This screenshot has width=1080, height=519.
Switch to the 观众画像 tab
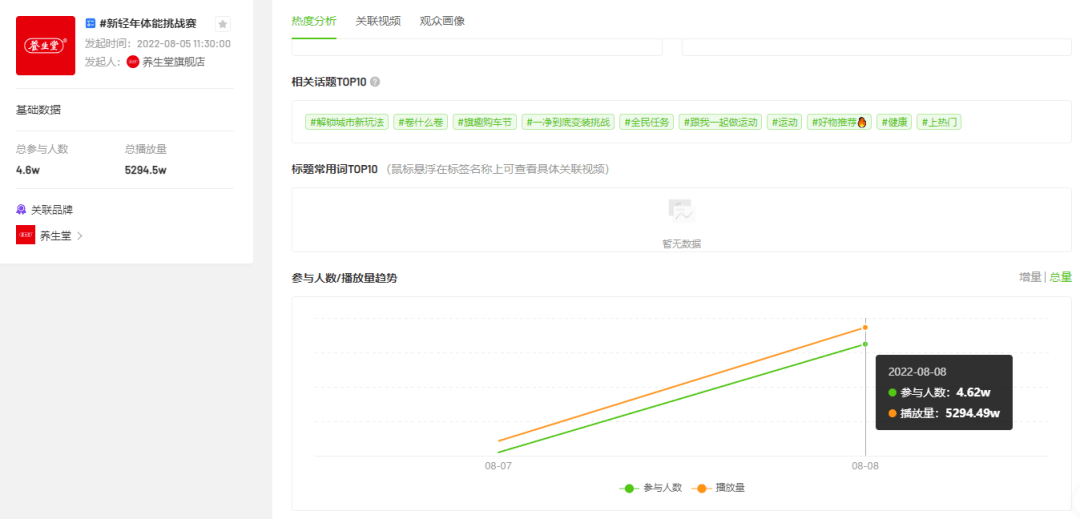point(442,21)
